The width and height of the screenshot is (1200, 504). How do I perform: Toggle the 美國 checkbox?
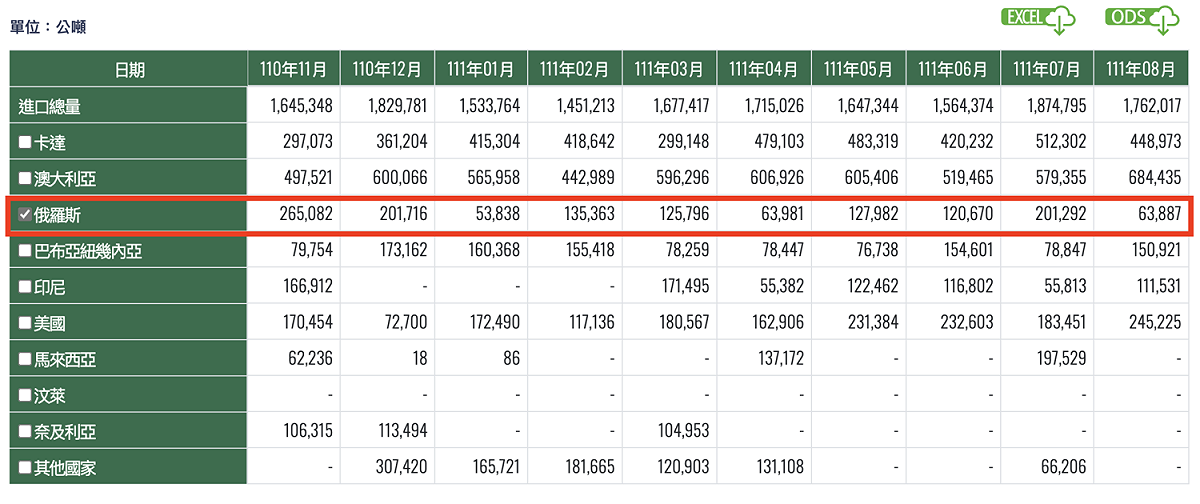(25, 324)
